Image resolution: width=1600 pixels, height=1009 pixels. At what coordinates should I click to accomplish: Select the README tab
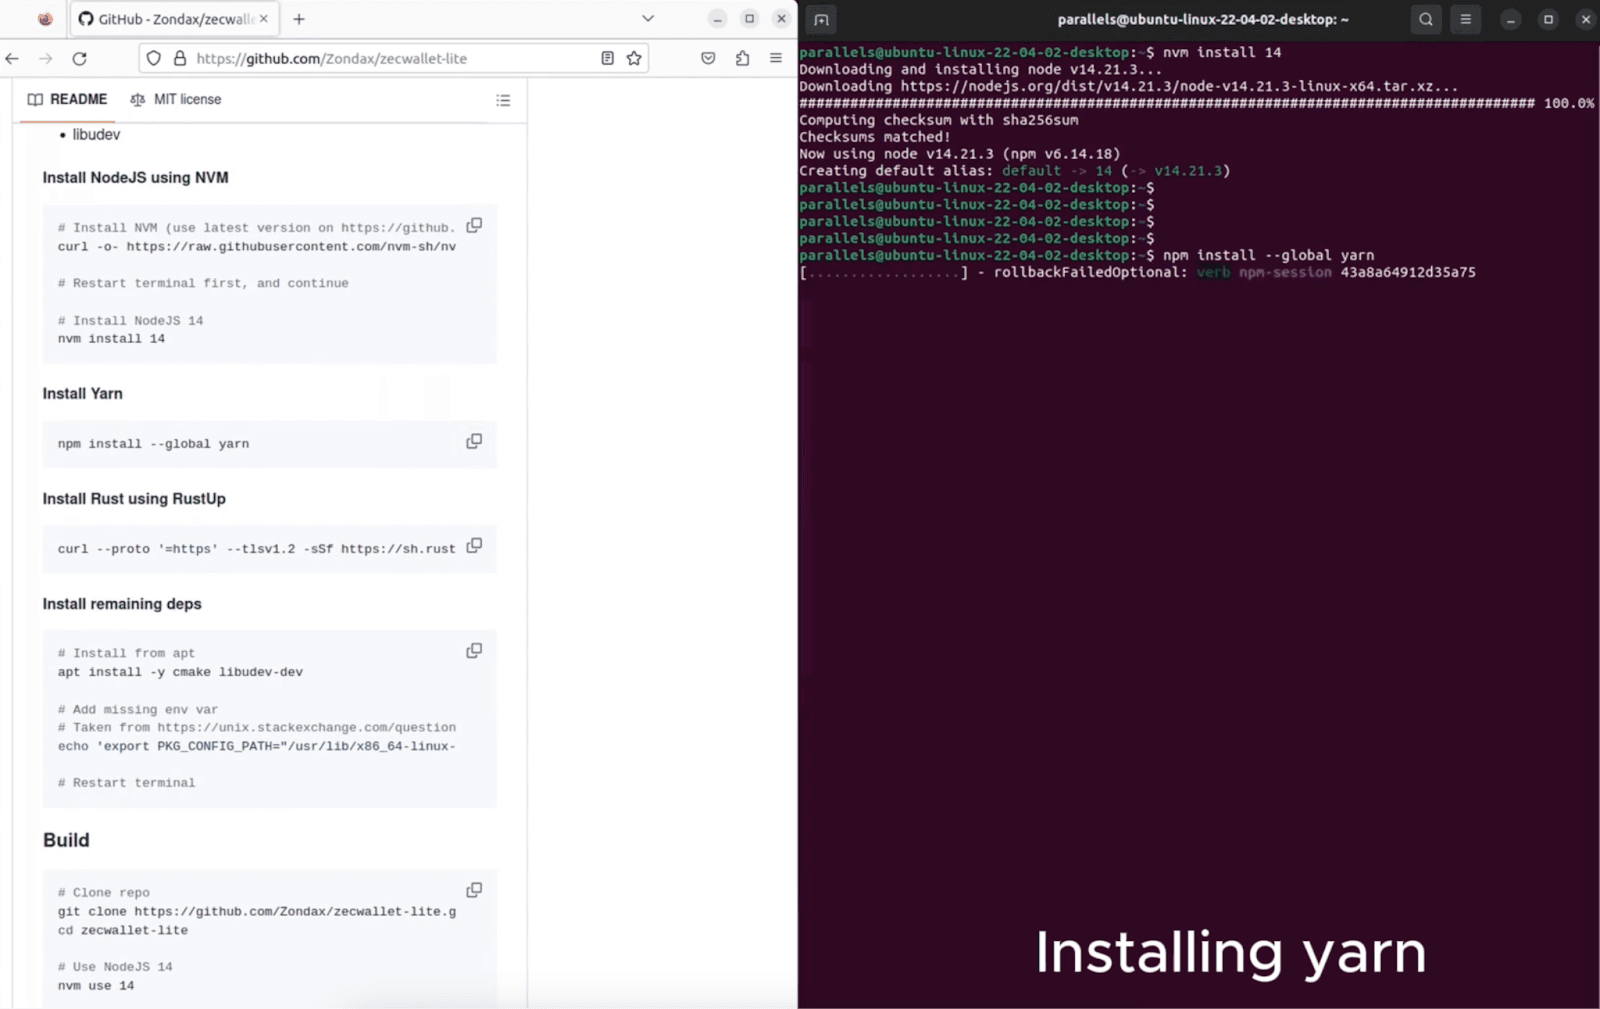click(x=67, y=99)
